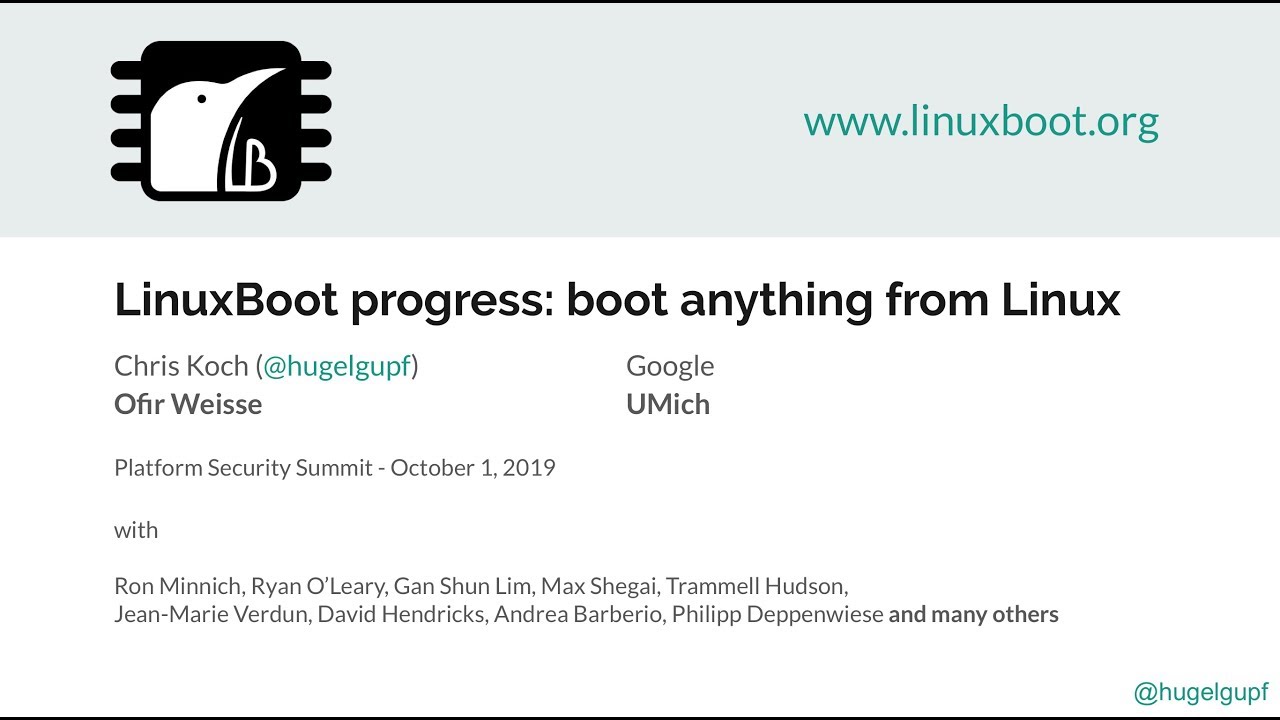The width and height of the screenshot is (1280, 720).
Task: Click the name 'Trammell Hudson'
Action: coord(756,586)
